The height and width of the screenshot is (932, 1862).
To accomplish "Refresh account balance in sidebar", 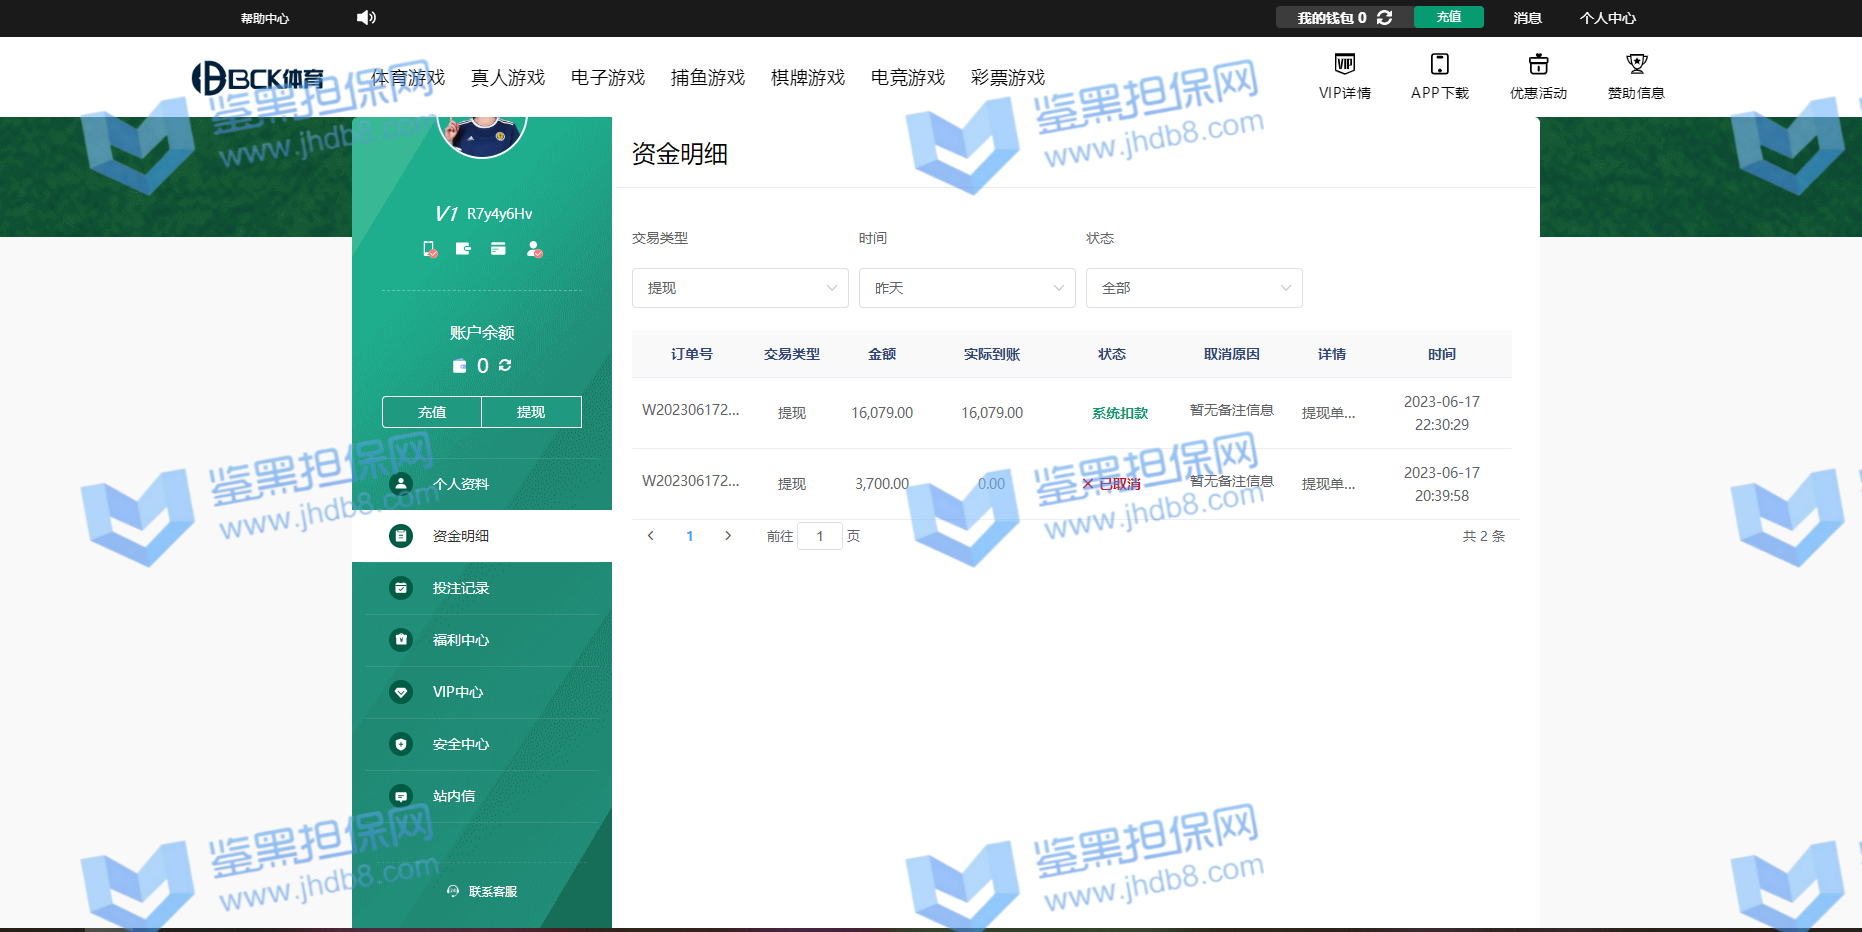I will pos(505,365).
